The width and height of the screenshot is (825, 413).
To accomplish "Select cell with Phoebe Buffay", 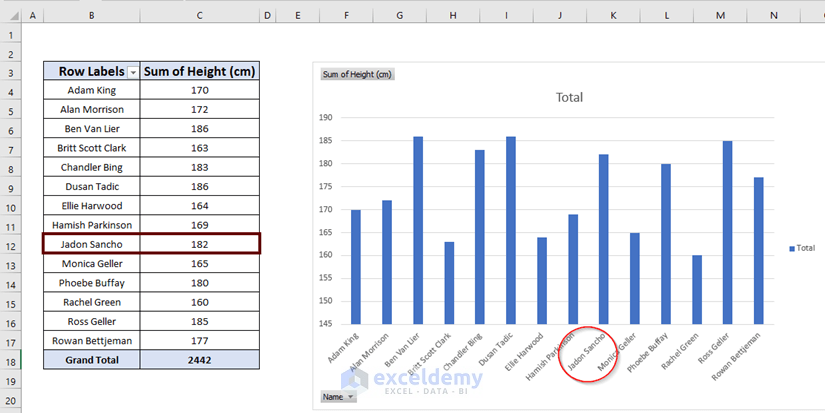I will click(x=92, y=283).
